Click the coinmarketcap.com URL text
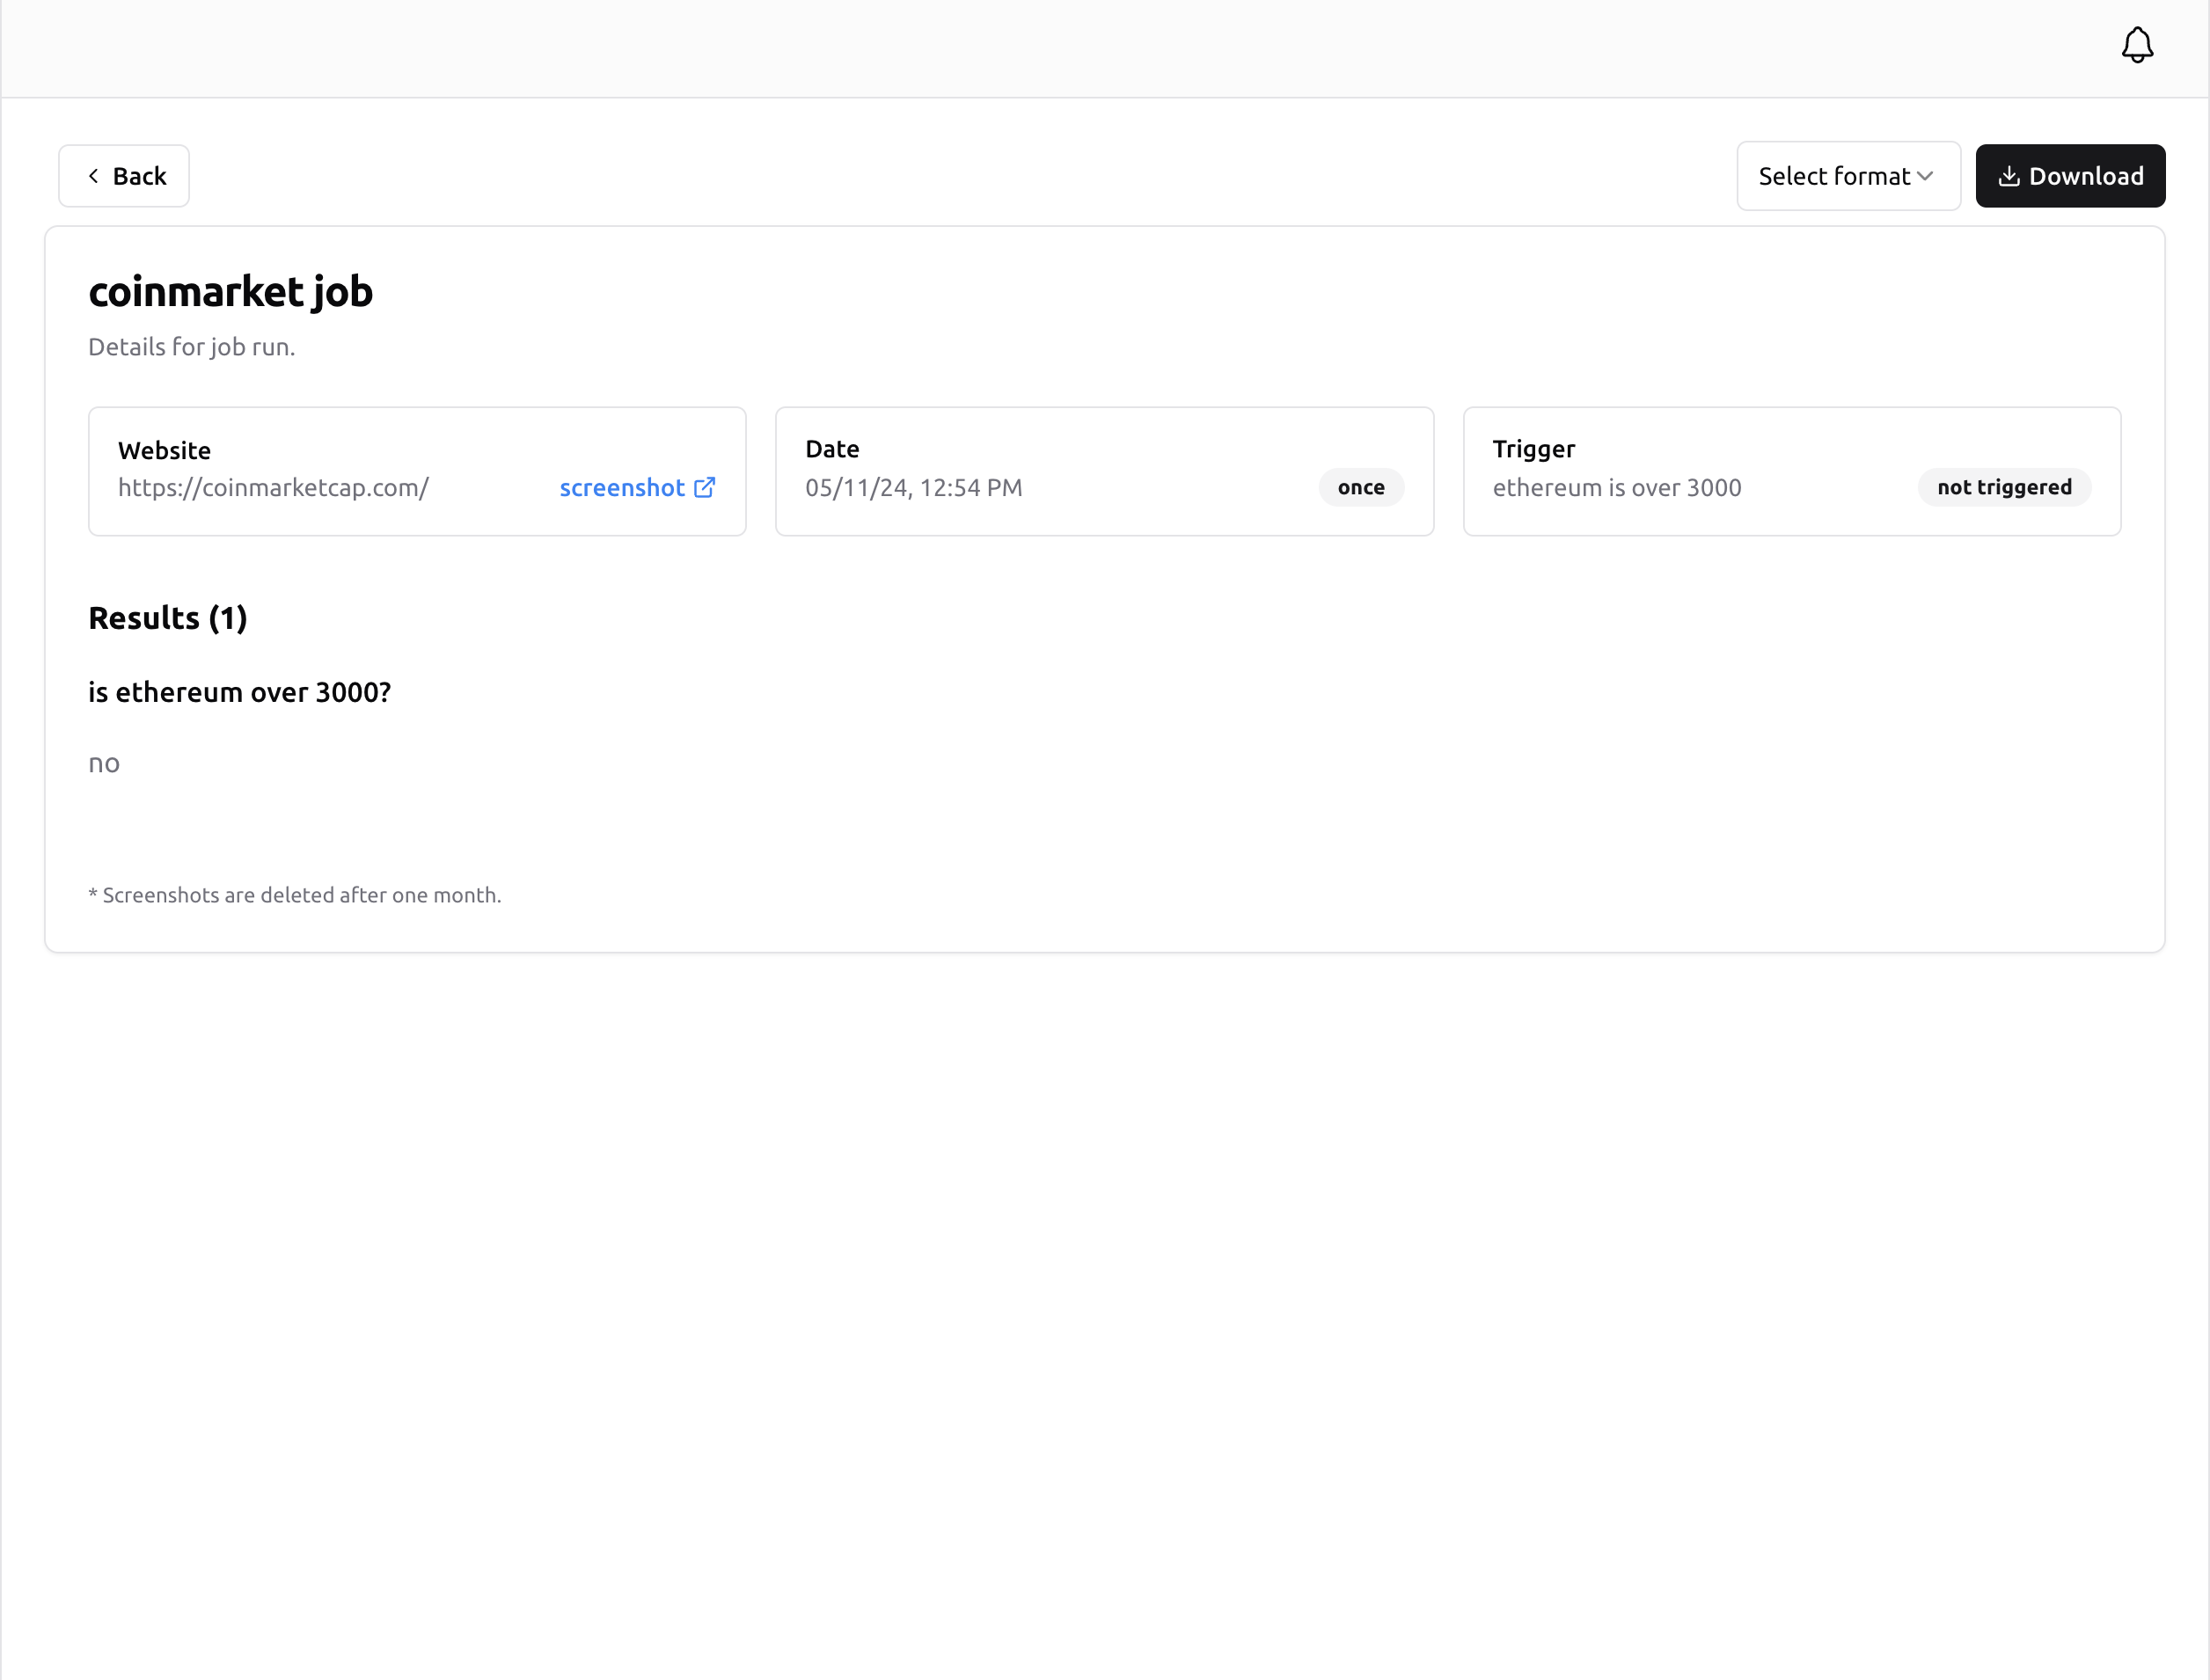Viewport: 2210px width, 1680px height. (x=273, y=487)
